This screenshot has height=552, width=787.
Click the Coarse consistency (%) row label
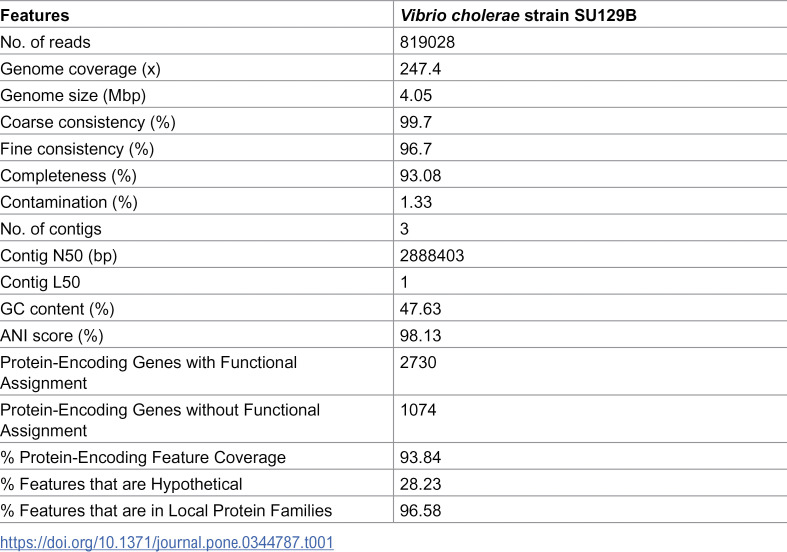click(88, 122)
